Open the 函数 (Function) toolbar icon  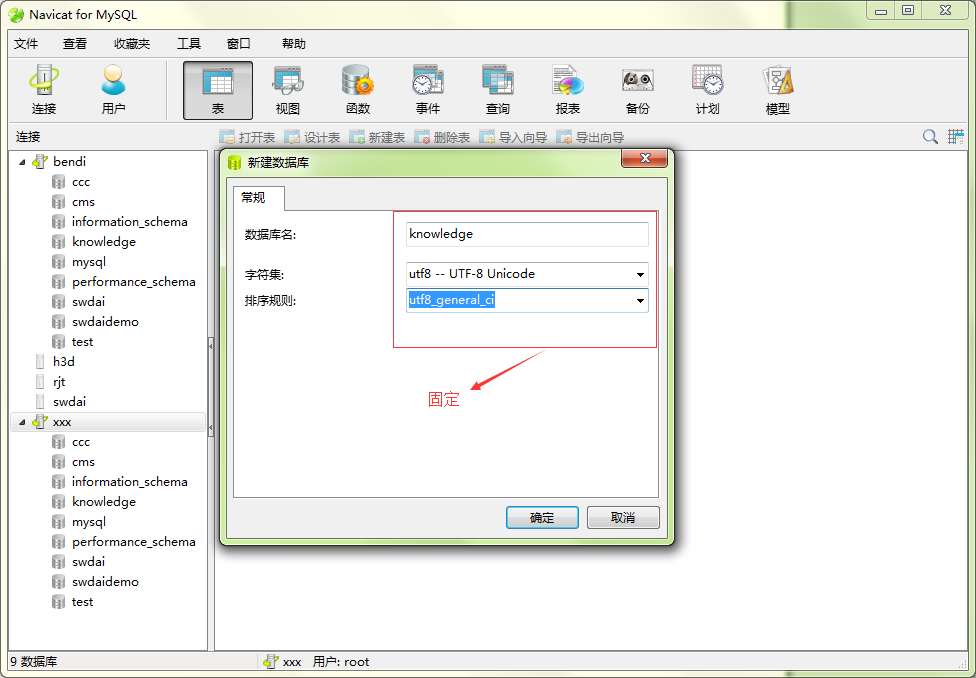pos(358,90)
